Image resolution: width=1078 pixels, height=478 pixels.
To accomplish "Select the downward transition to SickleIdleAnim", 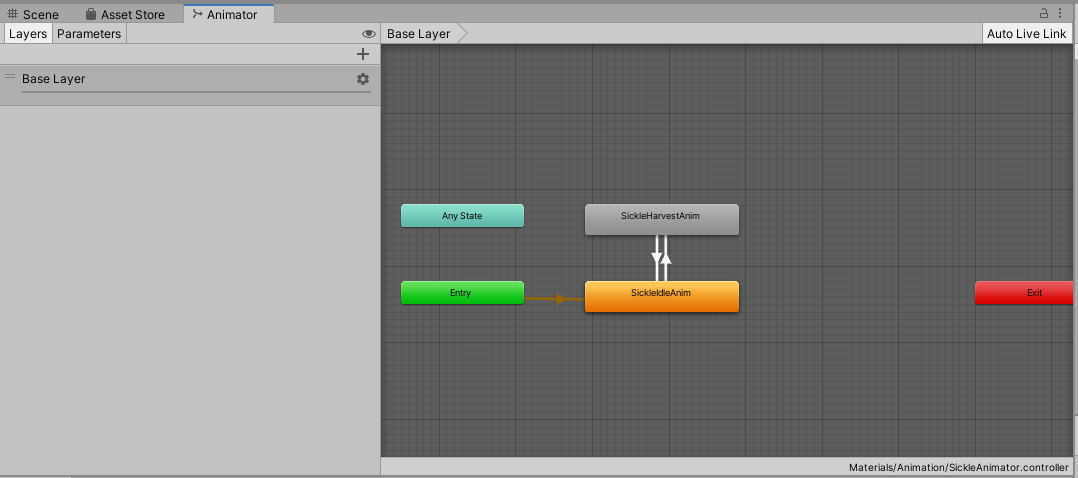I will [x=657, y=258].
